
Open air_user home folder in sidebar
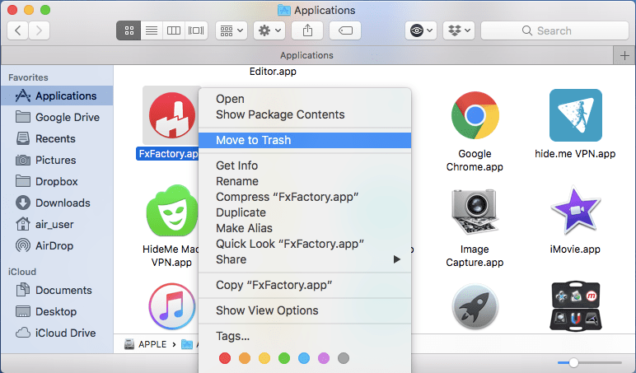(x=57, y=224)
